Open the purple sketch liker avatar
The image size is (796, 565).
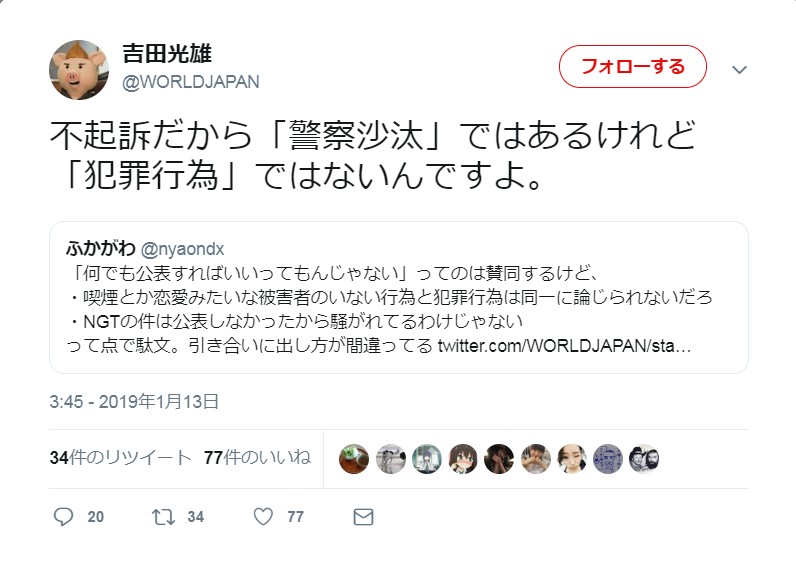point(608,459)
